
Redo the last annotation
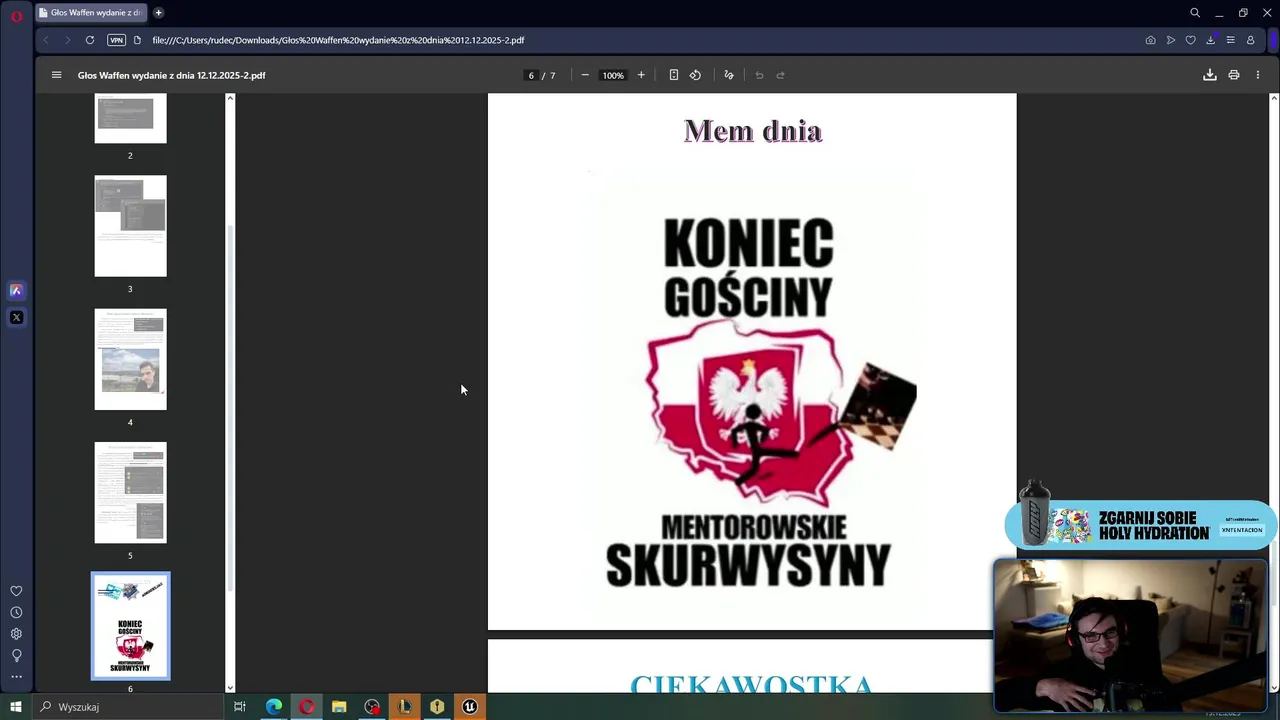781,75
